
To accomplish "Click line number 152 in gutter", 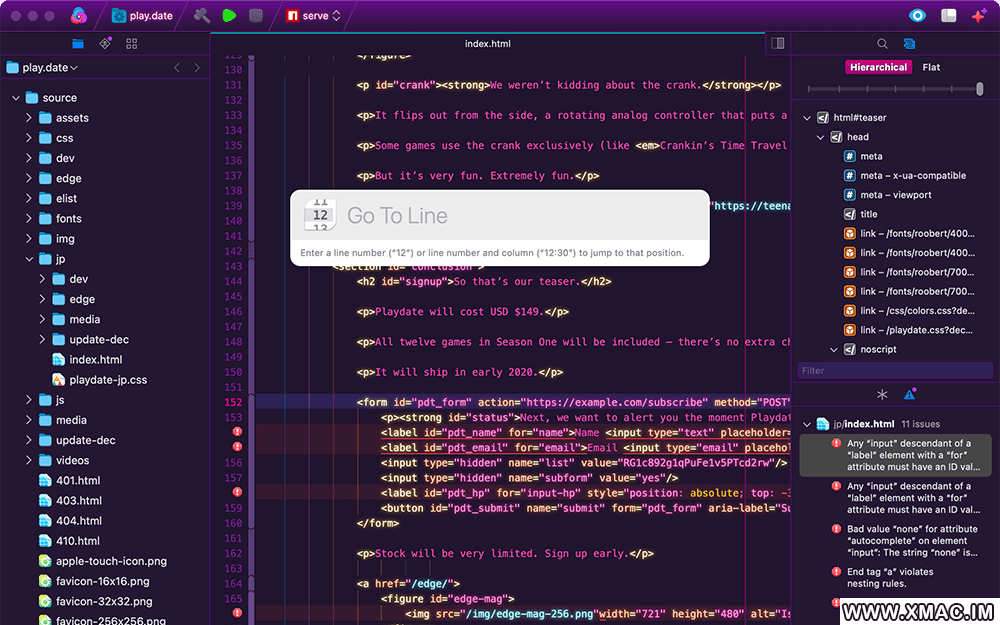I will (233, 402).
